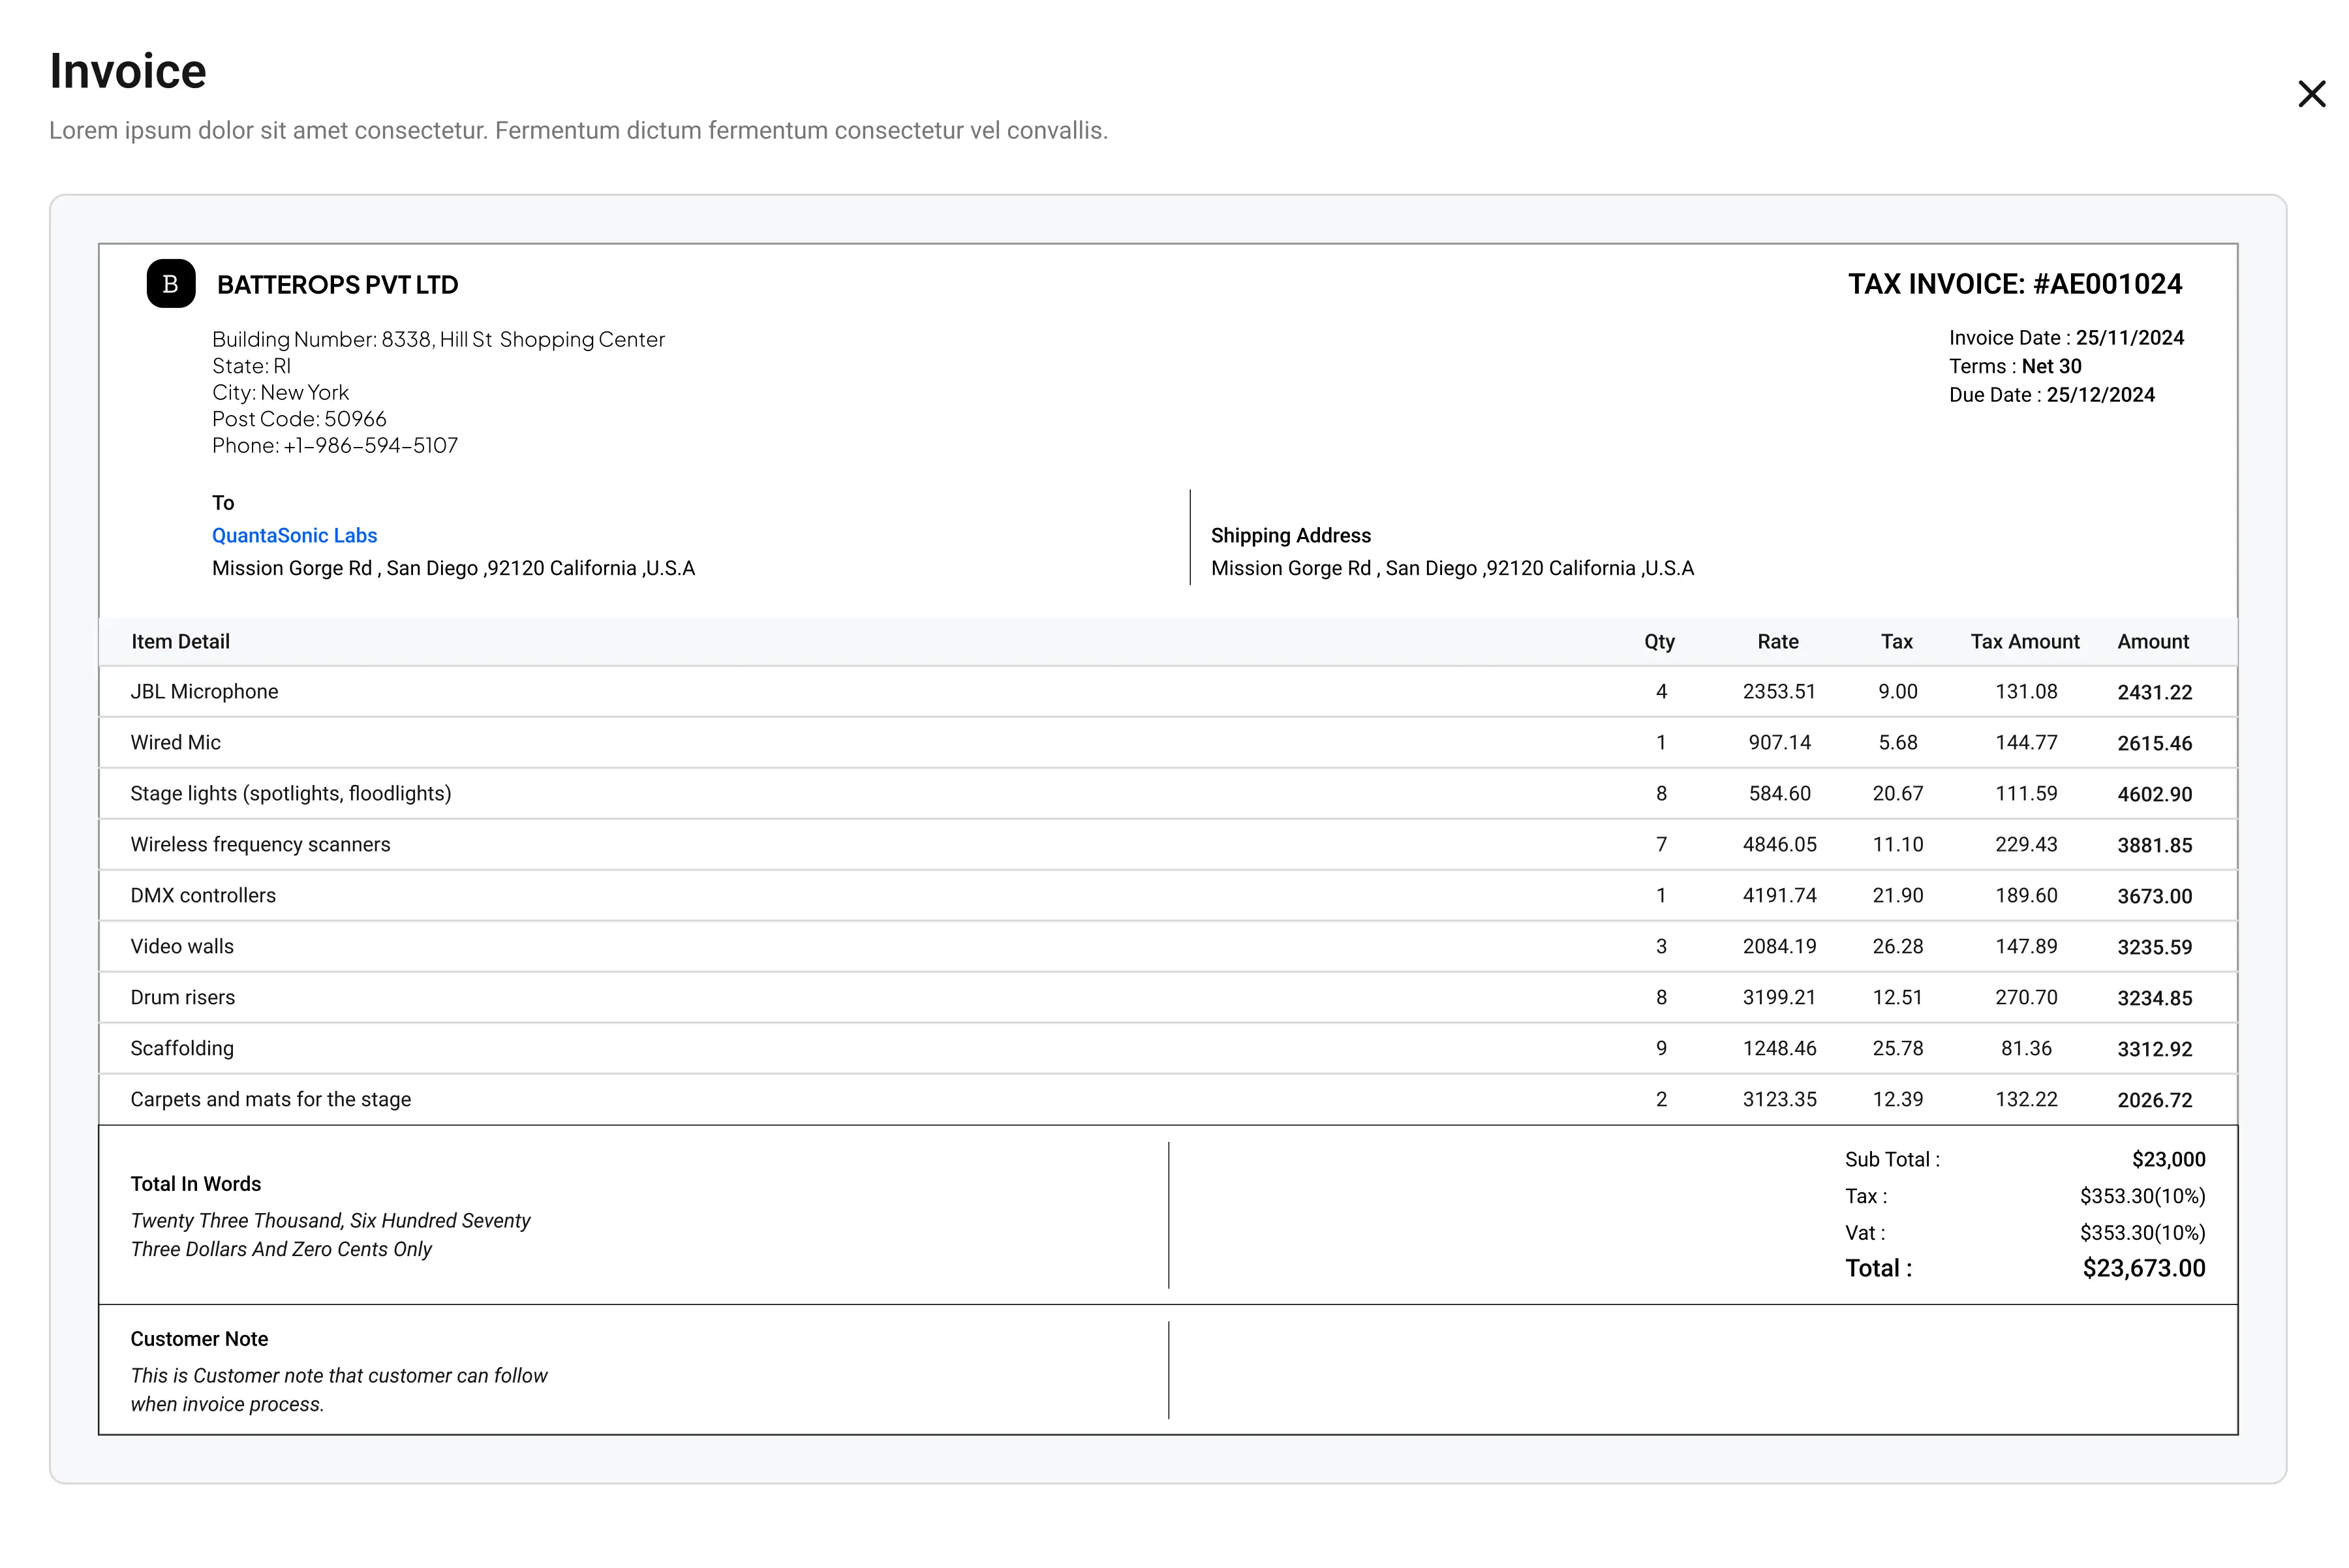Click the Batterops B logo icon
Screen dimensions: 2349x1568
pyautogui.click(x=171, y=284)
